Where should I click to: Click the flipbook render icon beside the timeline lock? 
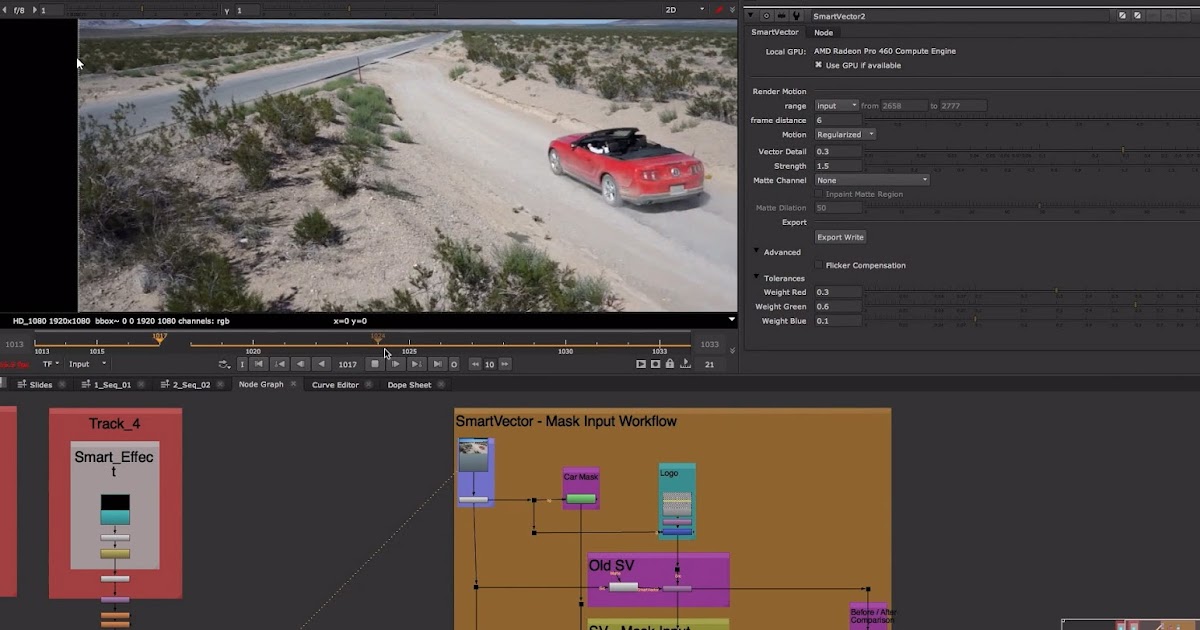coord(684,364)
